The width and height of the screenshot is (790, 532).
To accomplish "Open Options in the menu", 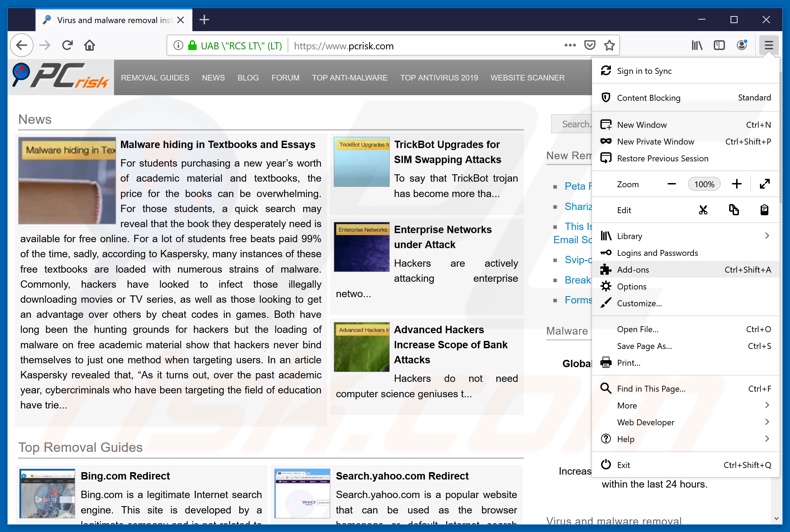I will (x=686, y=287).
